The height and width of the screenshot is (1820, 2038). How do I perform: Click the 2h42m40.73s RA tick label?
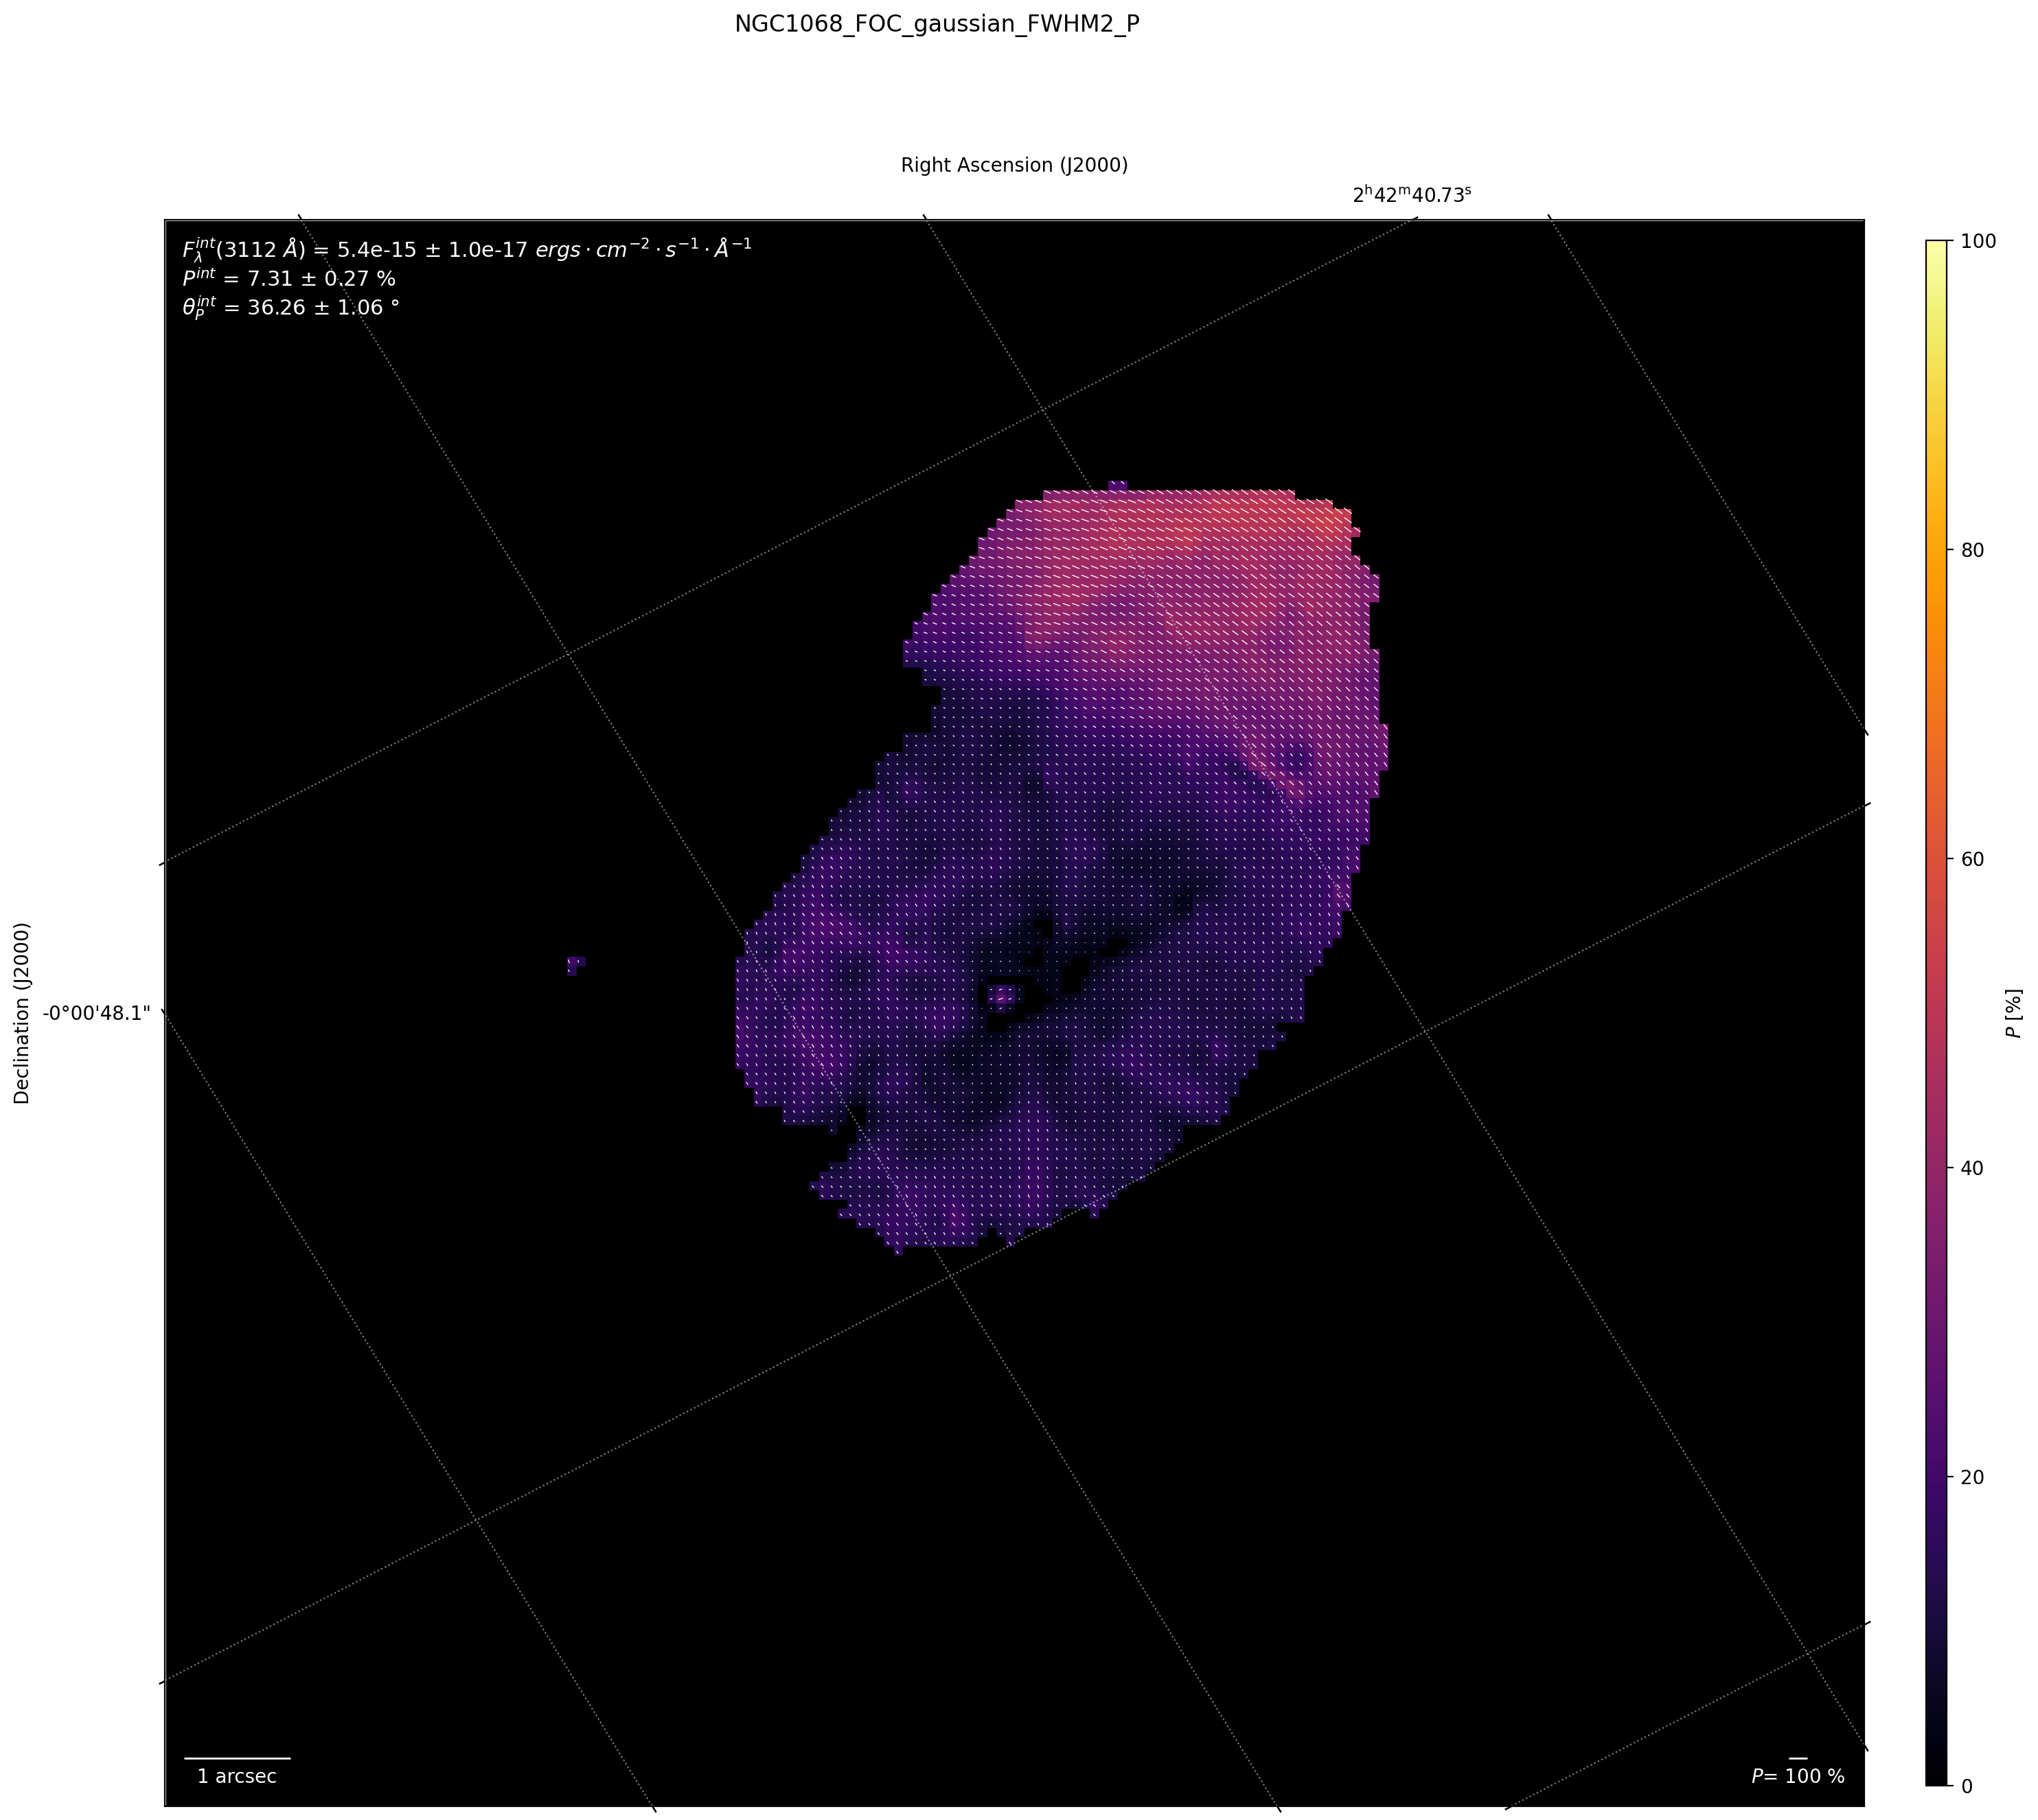pos(1411,195)
